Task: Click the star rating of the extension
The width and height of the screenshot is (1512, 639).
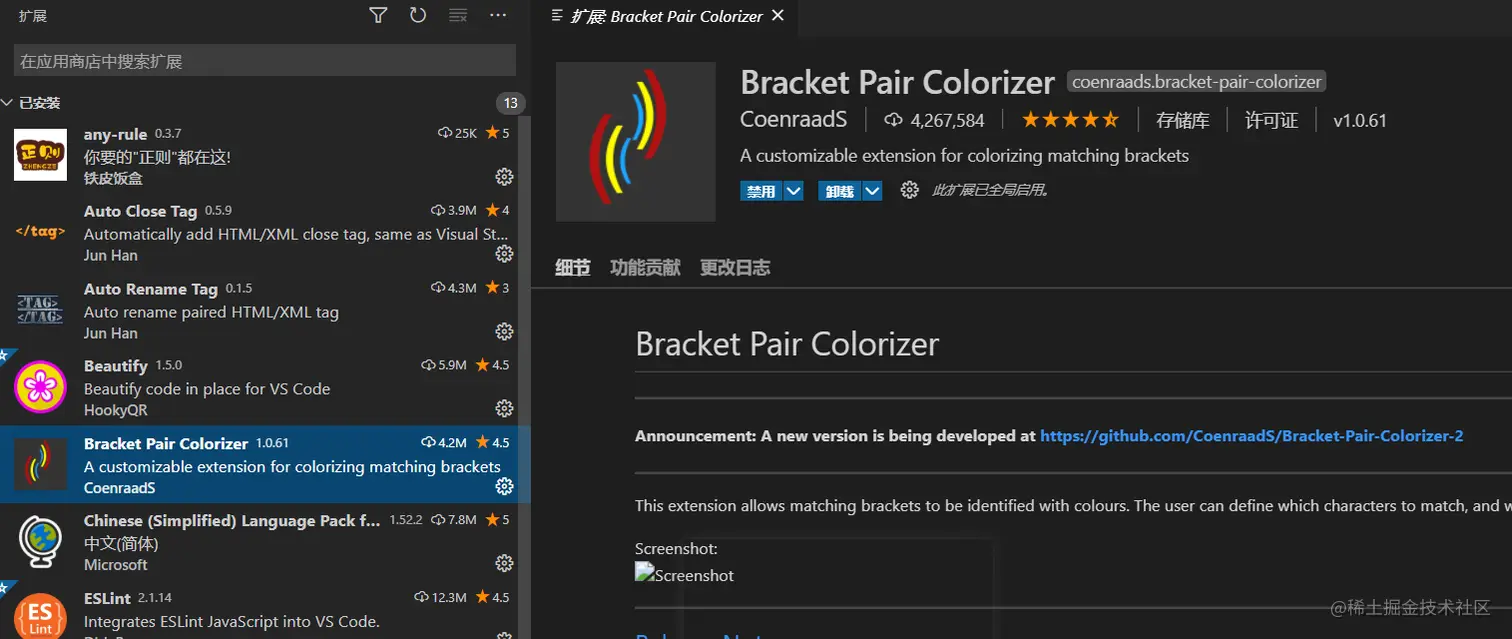Action: 1070,120
